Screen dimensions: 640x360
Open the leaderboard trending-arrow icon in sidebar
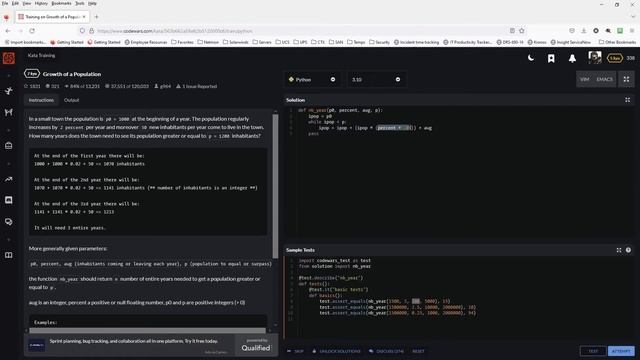[x=9, y=179]
